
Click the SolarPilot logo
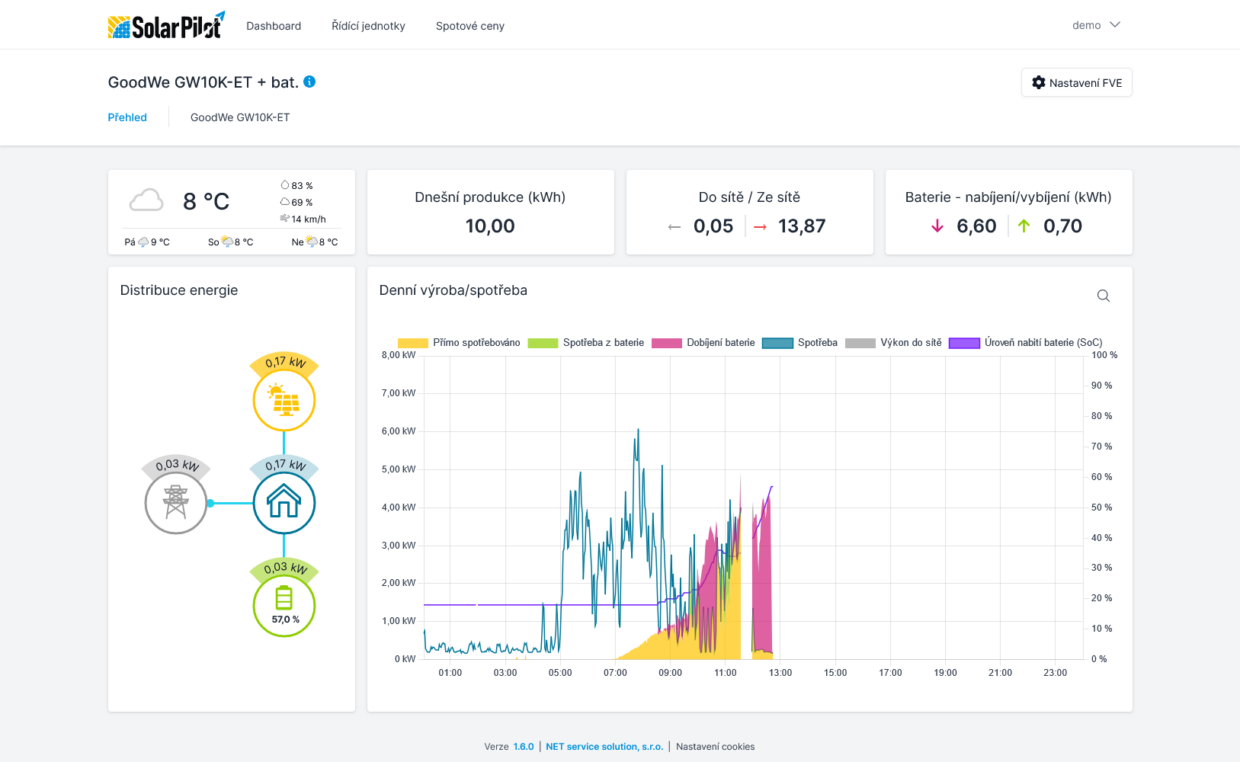[166, 26]
